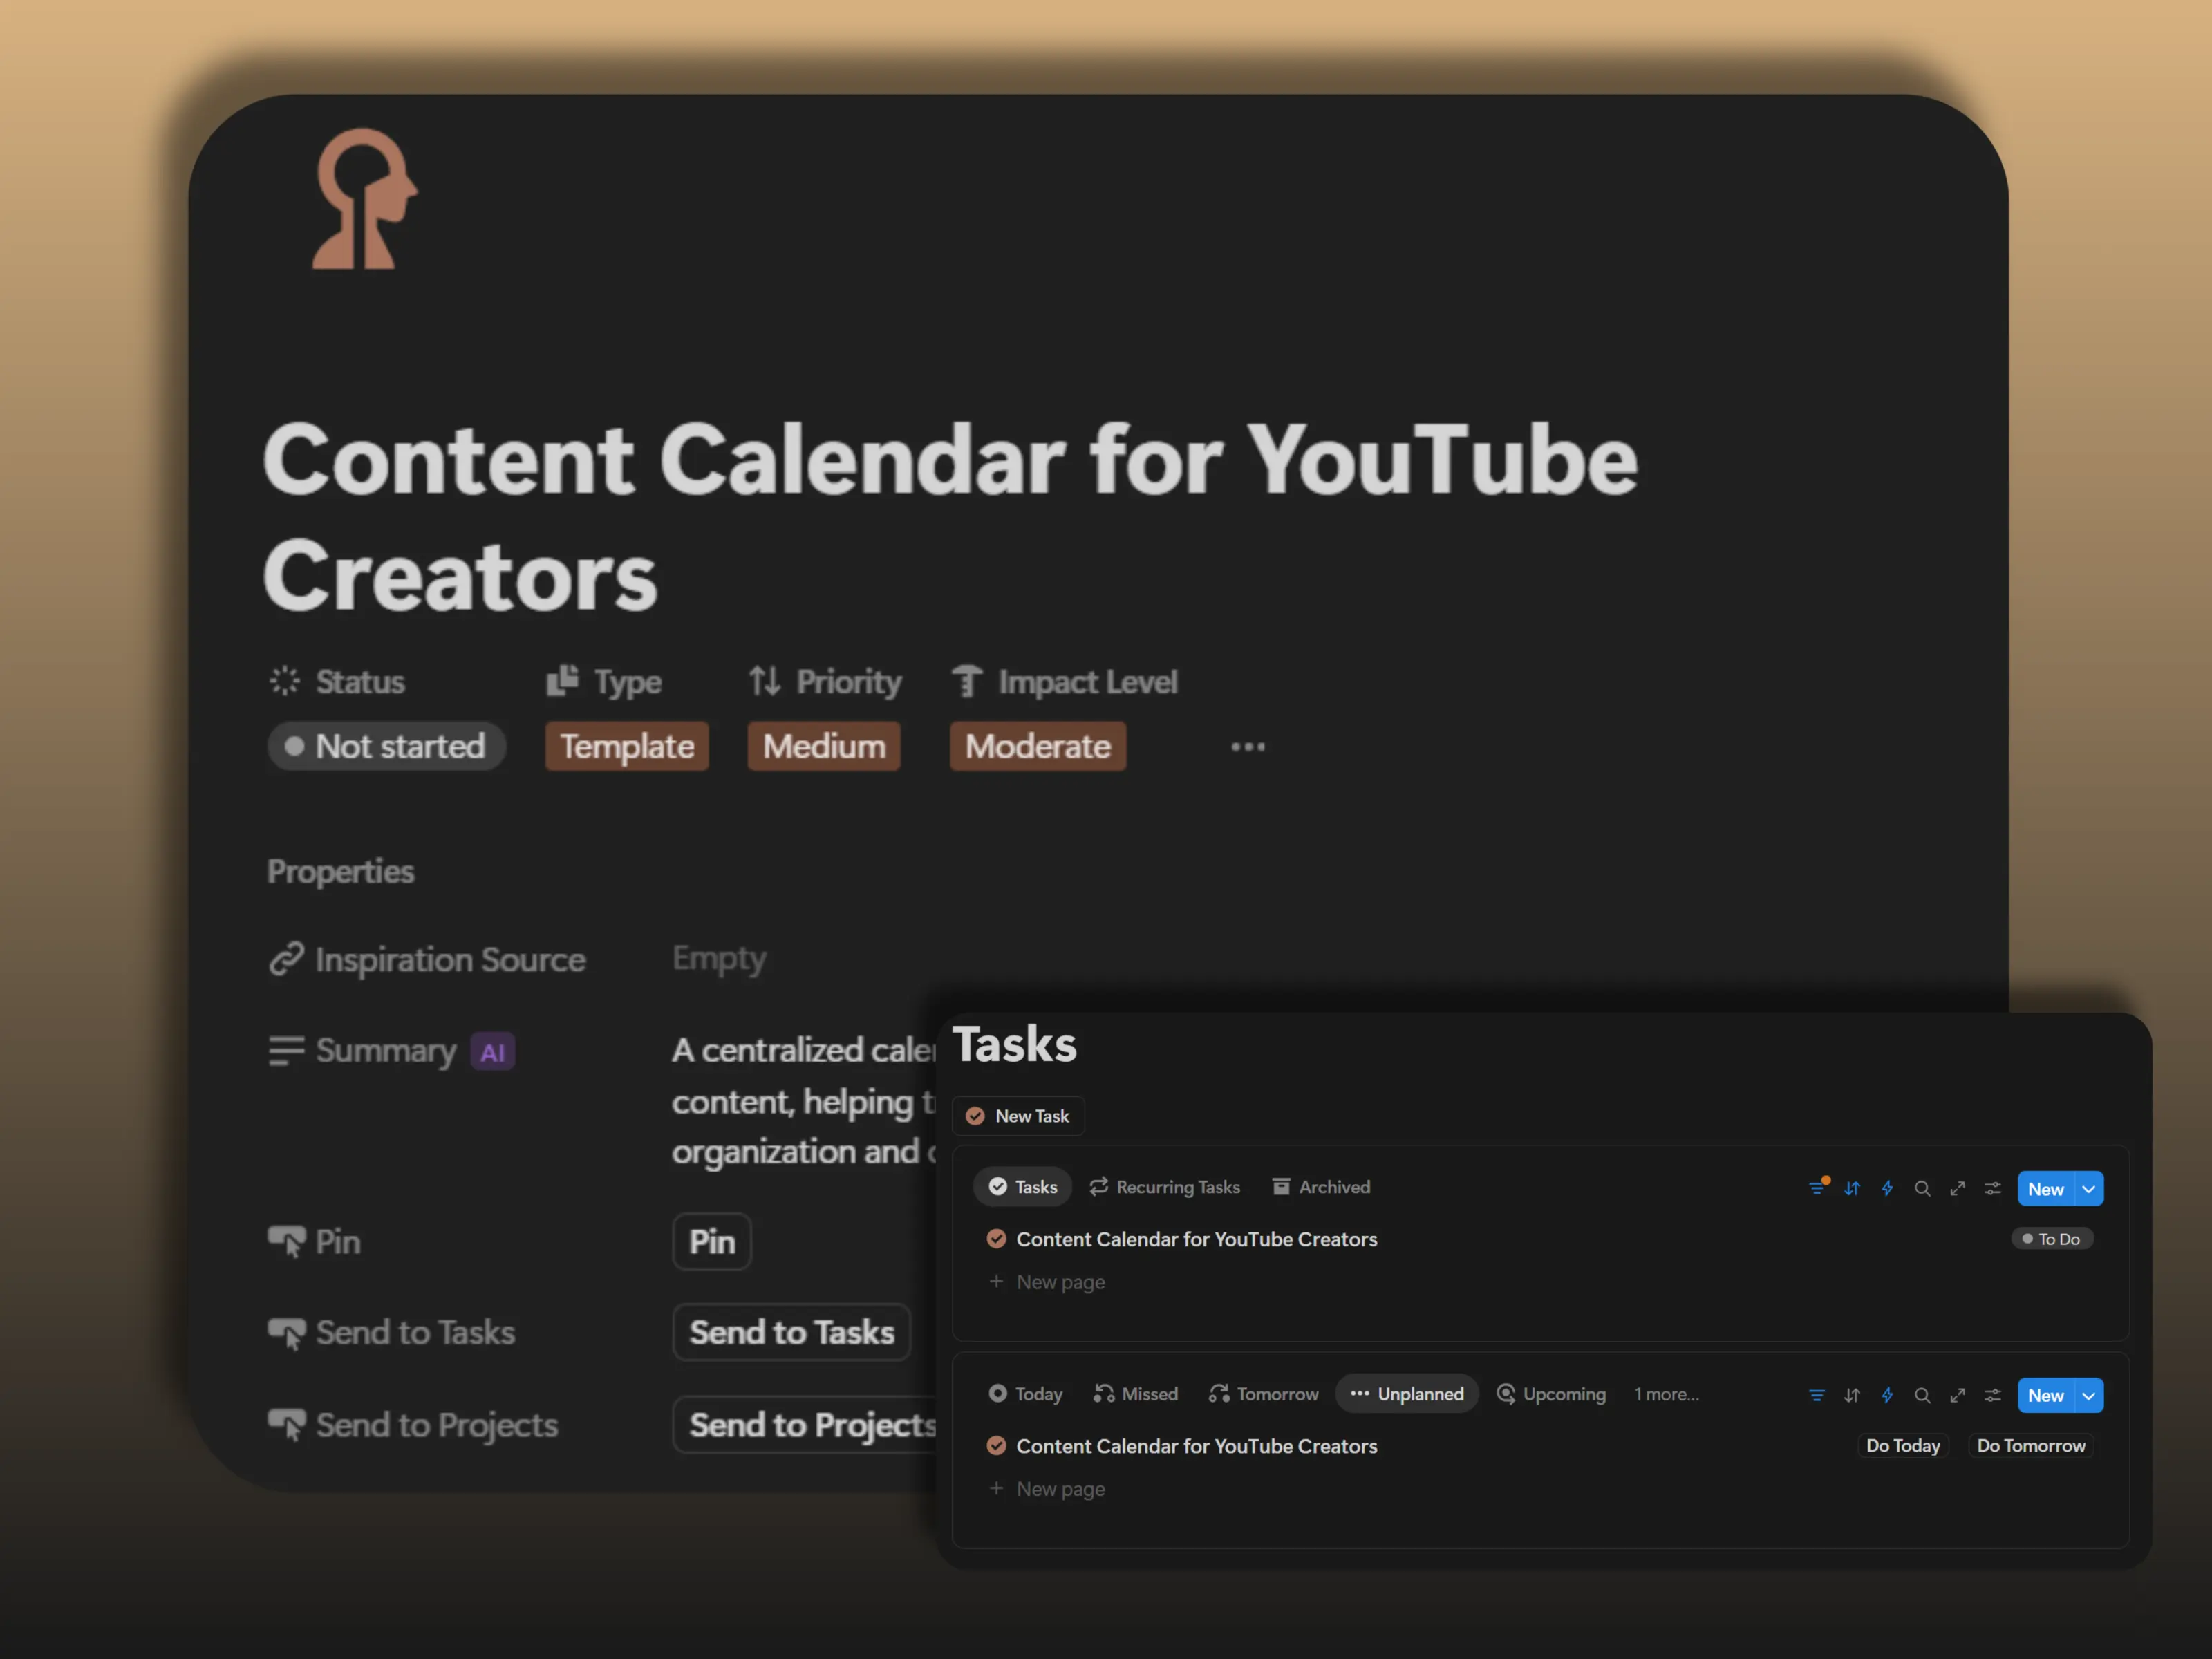Click the sort icon in upper Tasks toolbar
Image resolution: width=2212 pixels, height=1659 pixels.
click(x=1852, y=1188)
